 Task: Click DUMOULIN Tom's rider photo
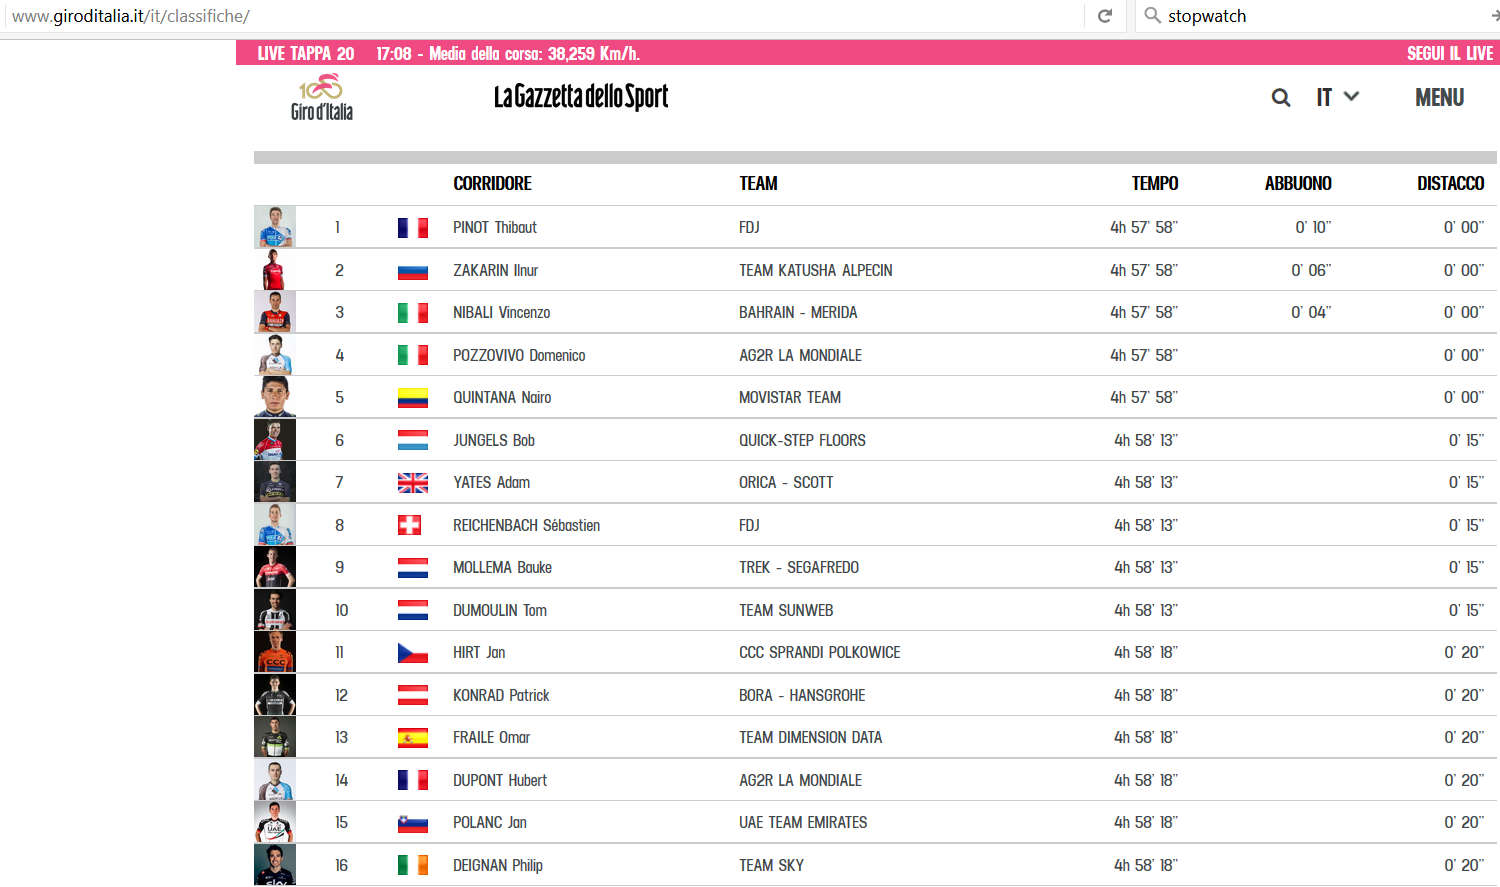275,610
